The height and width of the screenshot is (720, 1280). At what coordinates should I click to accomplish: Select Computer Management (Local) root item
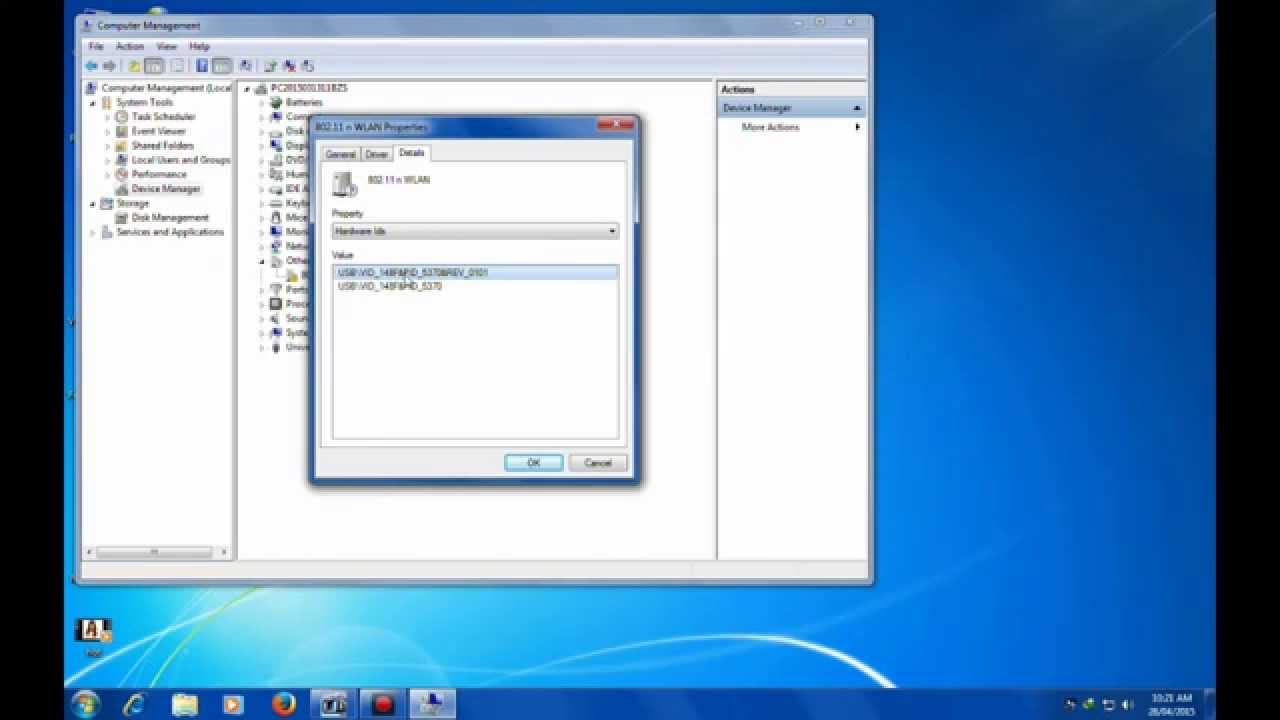166,88
